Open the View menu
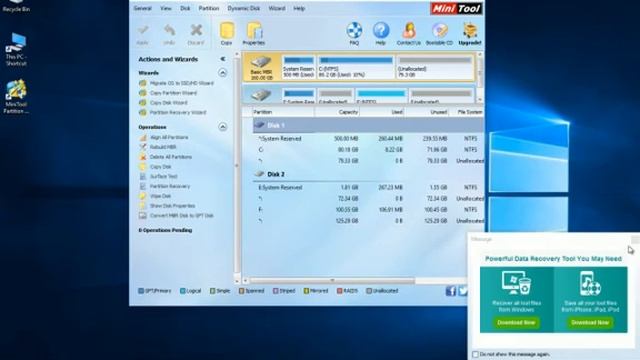The height and width of the screenshot is (360, 640). click(x=166, y=8)
